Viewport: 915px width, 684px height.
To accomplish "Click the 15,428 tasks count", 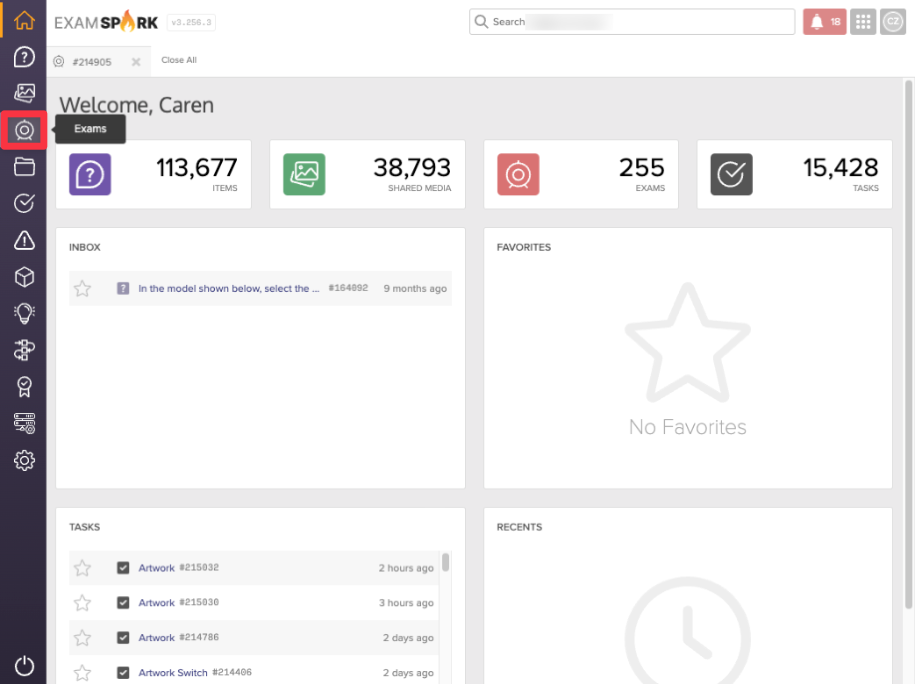I will pyautogui.click(x=840, y=167).
